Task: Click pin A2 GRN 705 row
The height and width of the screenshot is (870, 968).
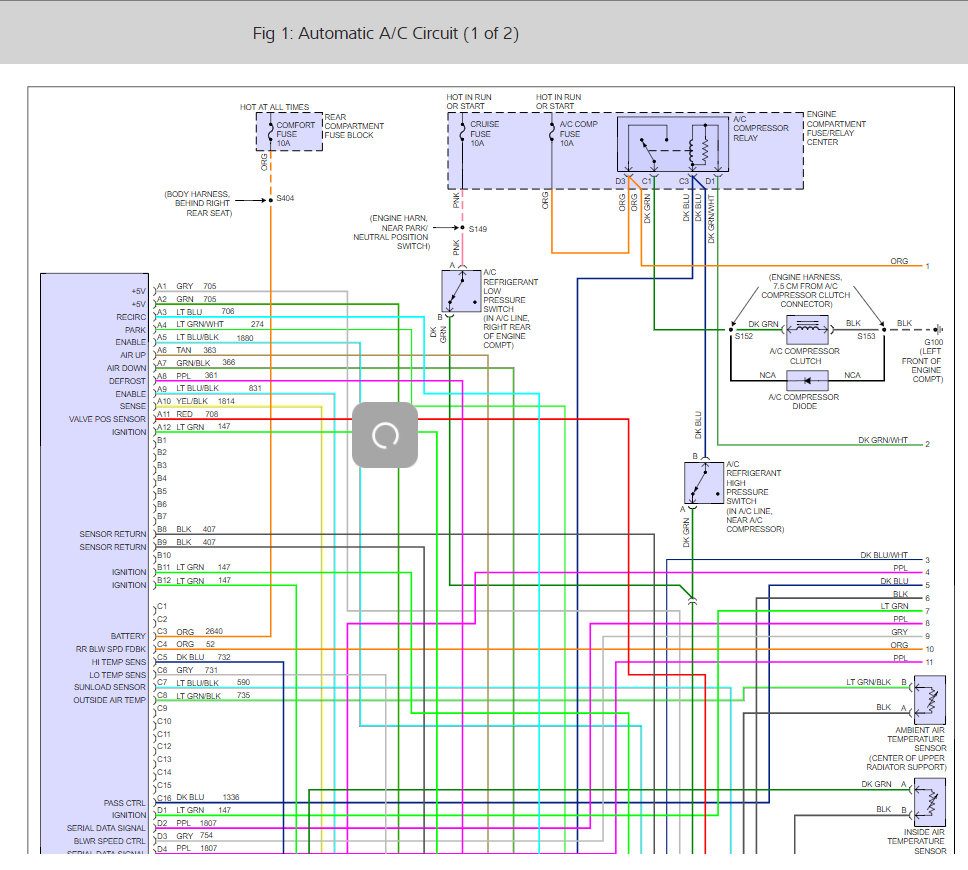Action: (x=186, y=299)
